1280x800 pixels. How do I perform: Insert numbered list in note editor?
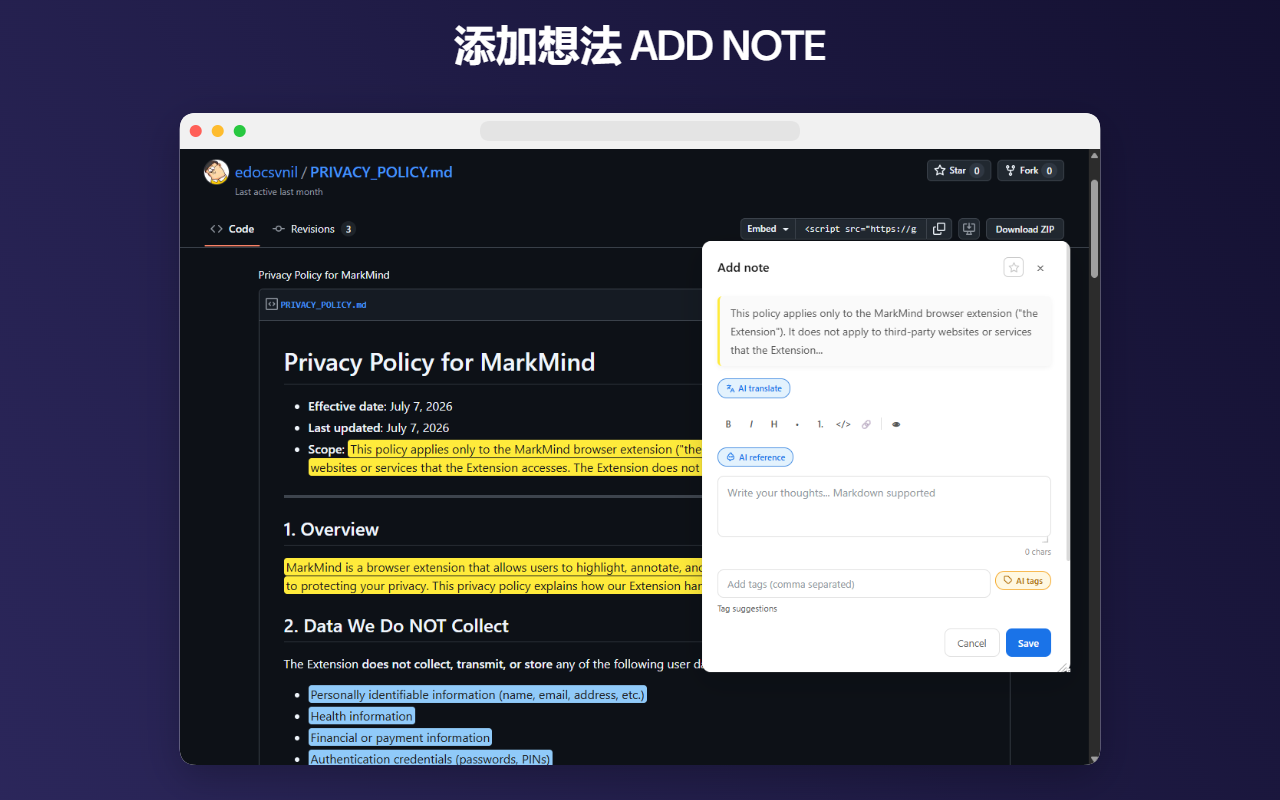[x=820, y=424]
